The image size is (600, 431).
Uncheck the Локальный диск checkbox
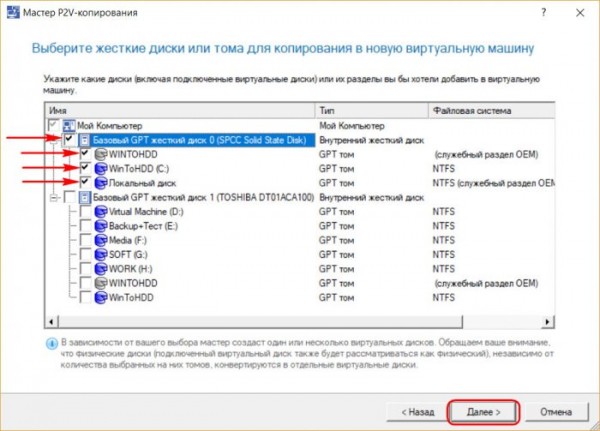point(85,183)
